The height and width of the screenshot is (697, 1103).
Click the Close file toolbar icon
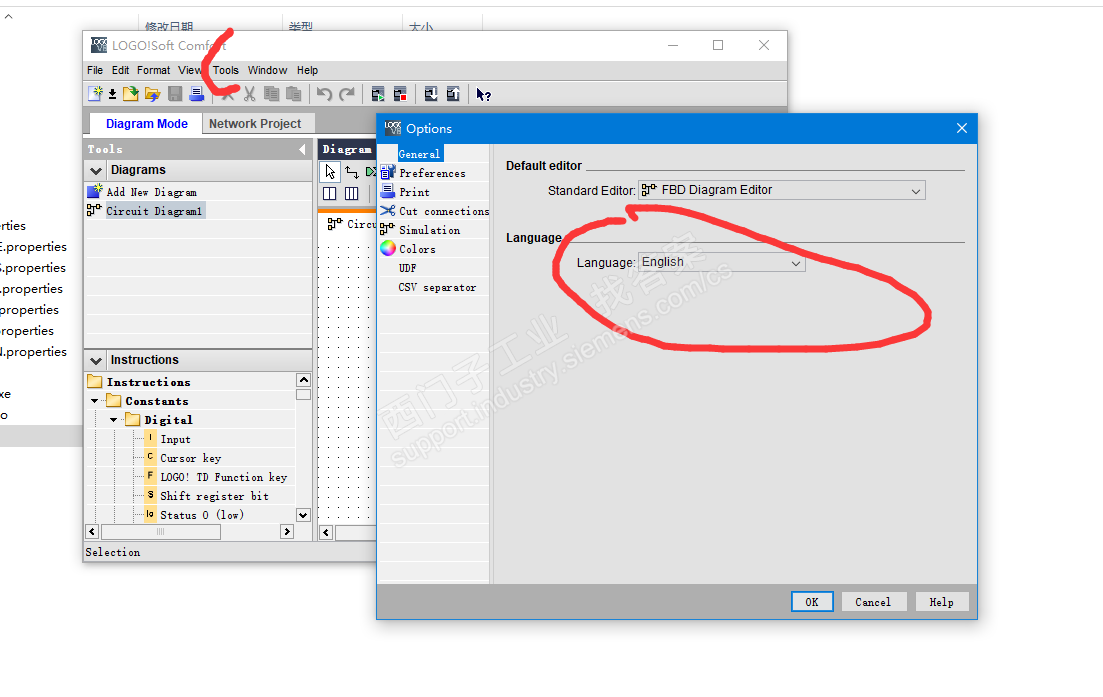pyautogui.click(x=153, y=94)
